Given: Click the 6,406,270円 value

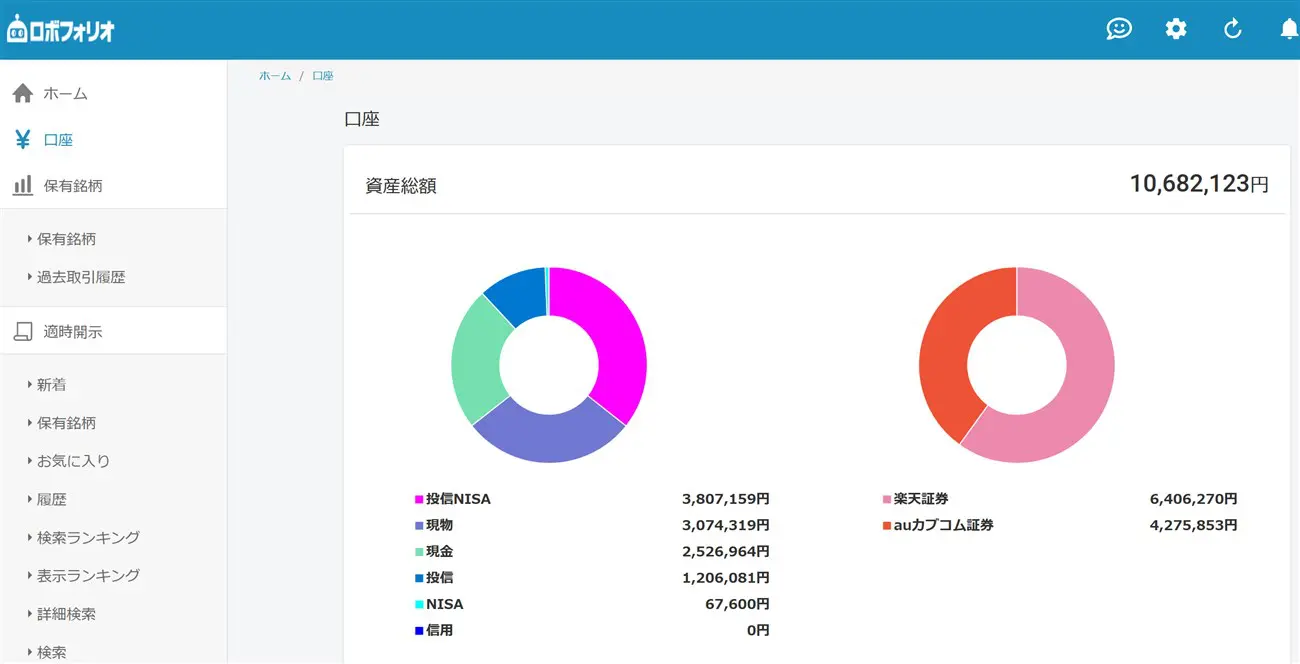Looking at the screenshot, I should 1194,499.
